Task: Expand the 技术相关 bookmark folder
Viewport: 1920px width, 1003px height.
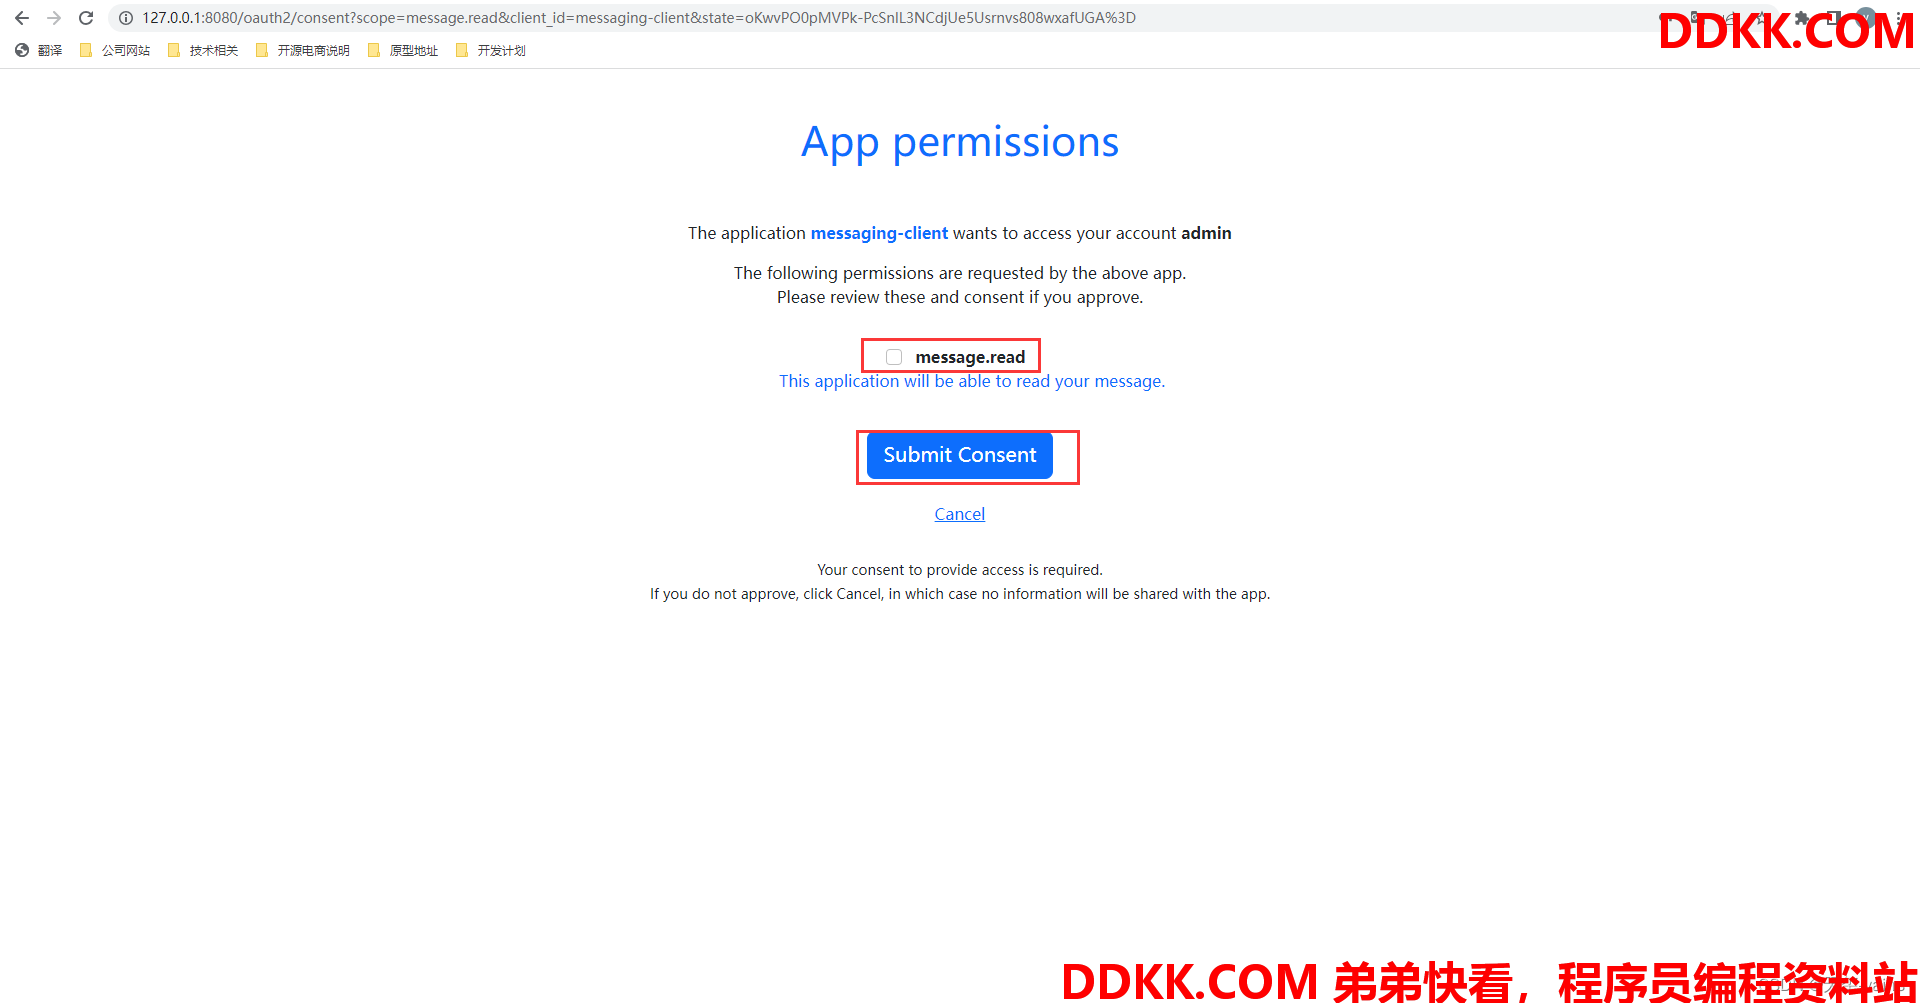Action: pos(203,50)
